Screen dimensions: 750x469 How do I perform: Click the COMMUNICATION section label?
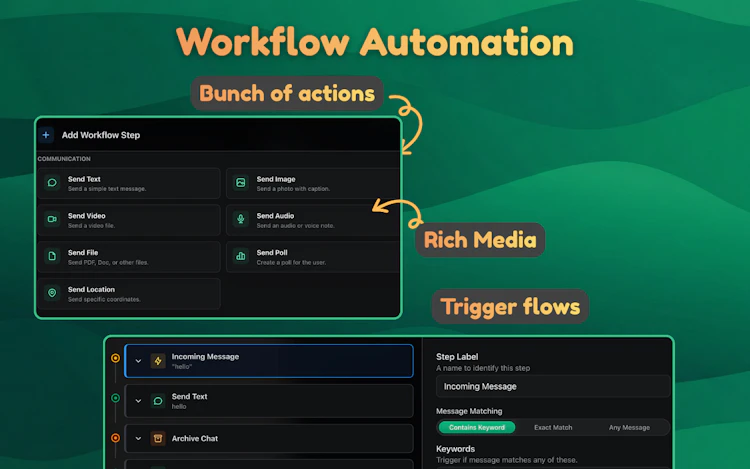[x=64, y=159]
